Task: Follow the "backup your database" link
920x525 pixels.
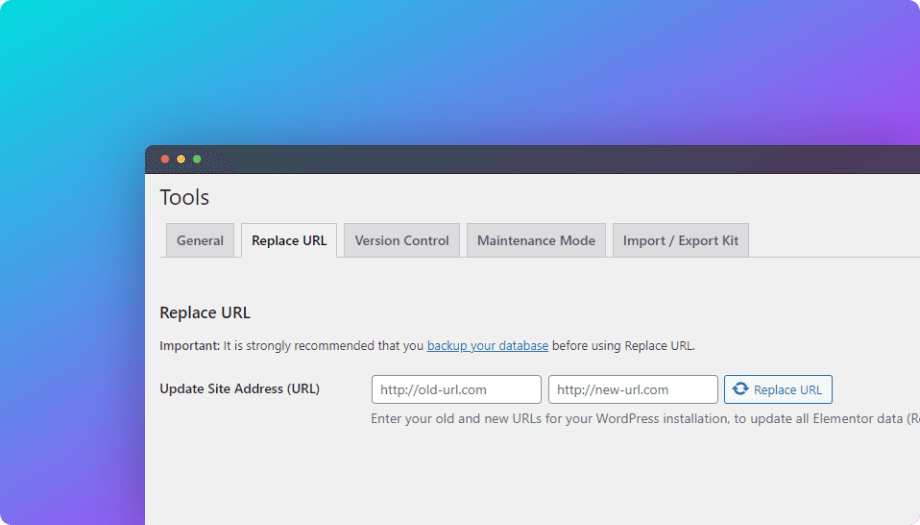Action: (487, 346)
